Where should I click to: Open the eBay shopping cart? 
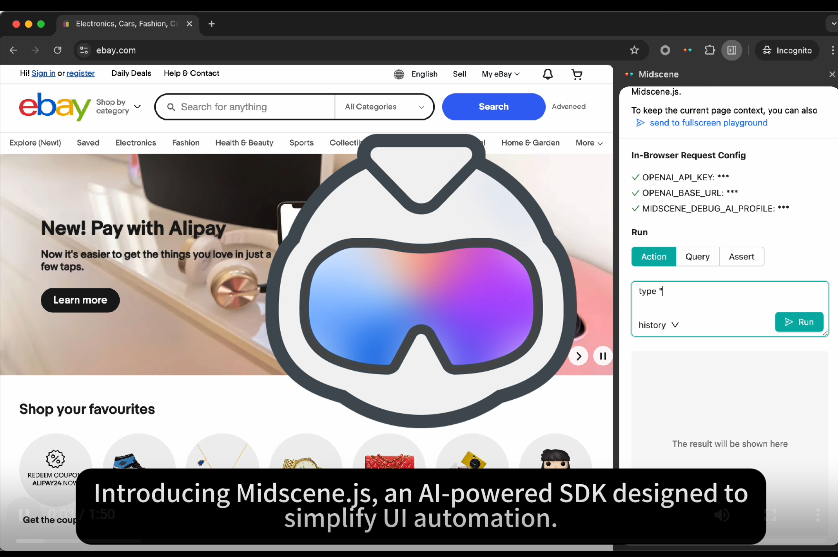coord(577,74)
